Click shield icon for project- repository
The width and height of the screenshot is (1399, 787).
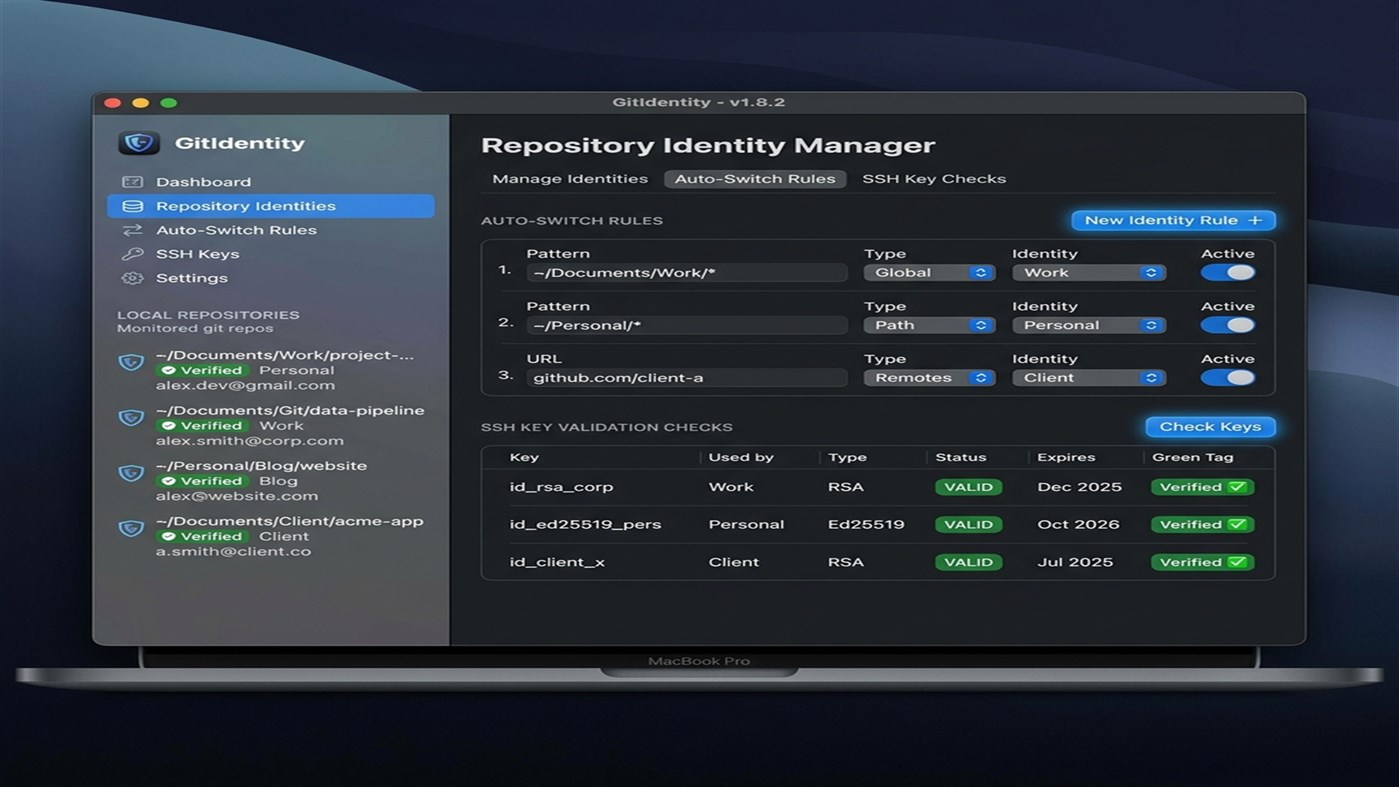[131, 362]
